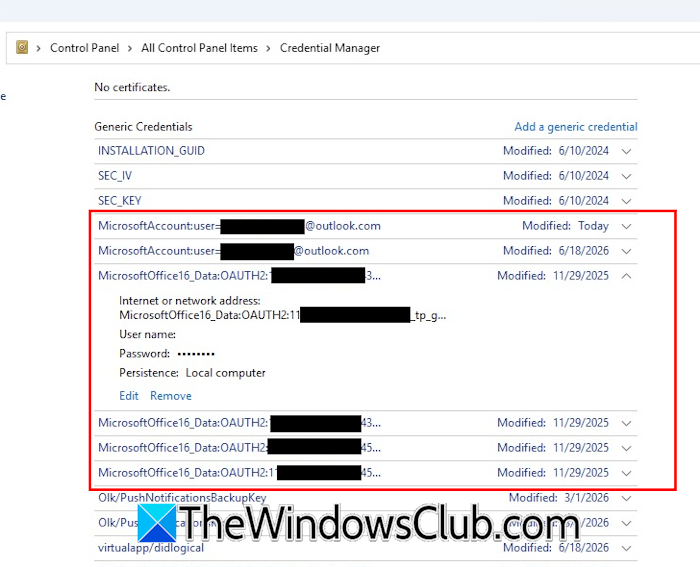Click Internet or network address label
The height and width of the screenshot is (567, 700).
click(x=189, y=300)
